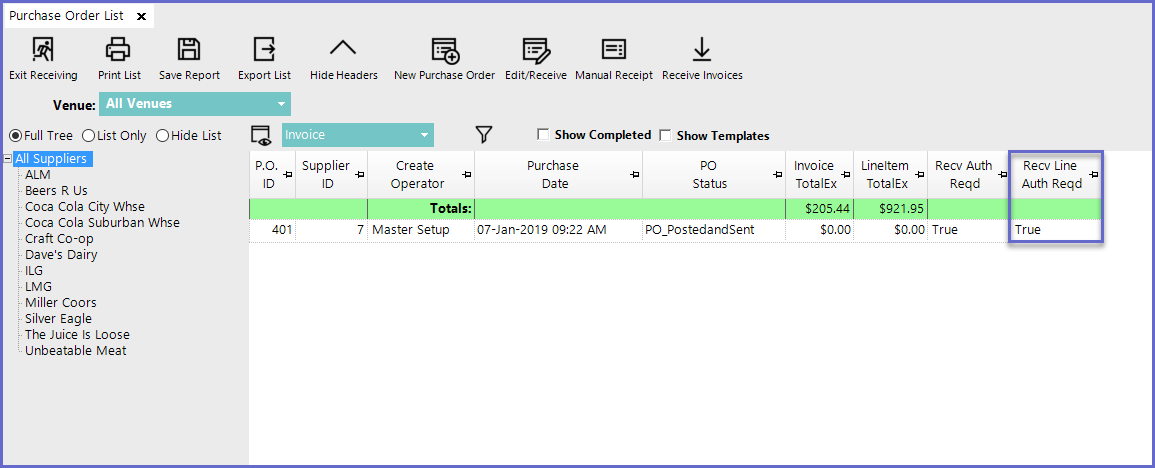Select the List Only radio option
The width and height of the screenshot is (1155, 468).
coord(88,136)
